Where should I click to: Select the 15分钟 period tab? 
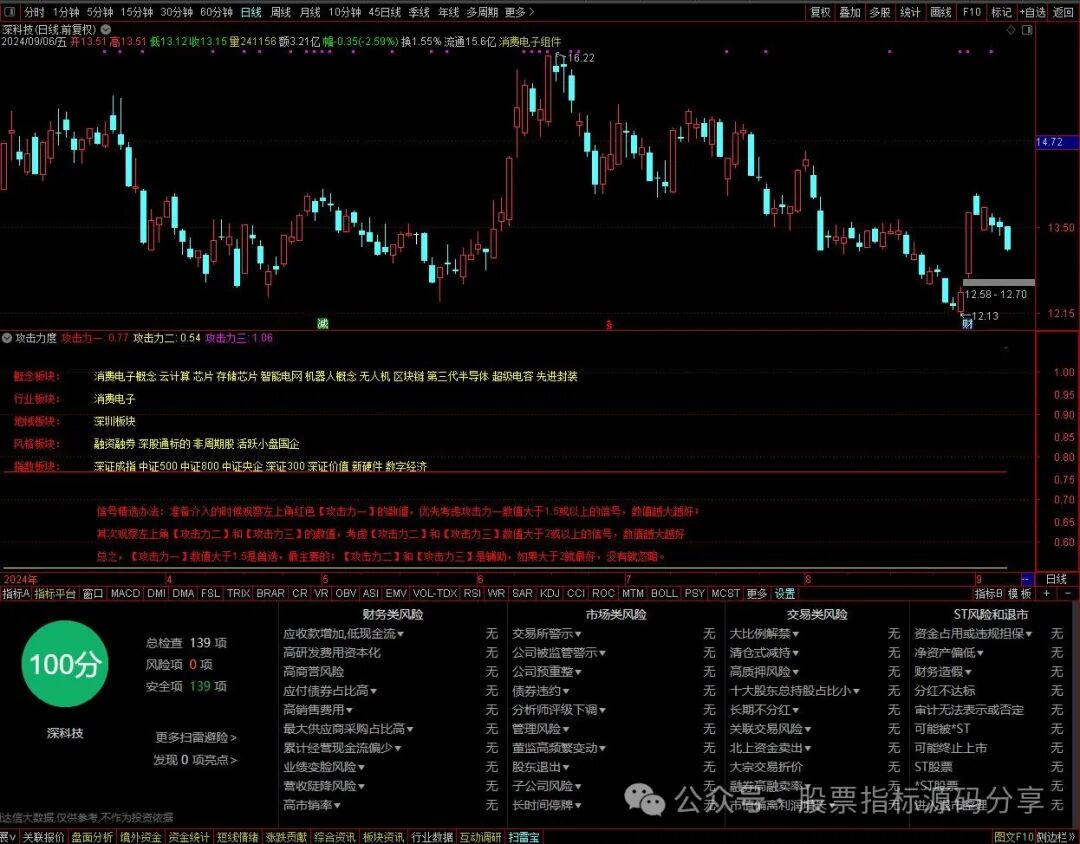pyautogui.click(x=136, y=12)
